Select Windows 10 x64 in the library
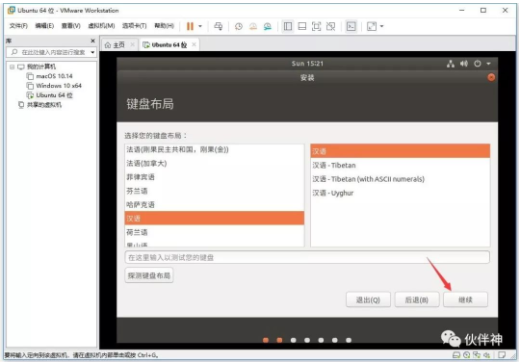 click(x=59, y=86)
